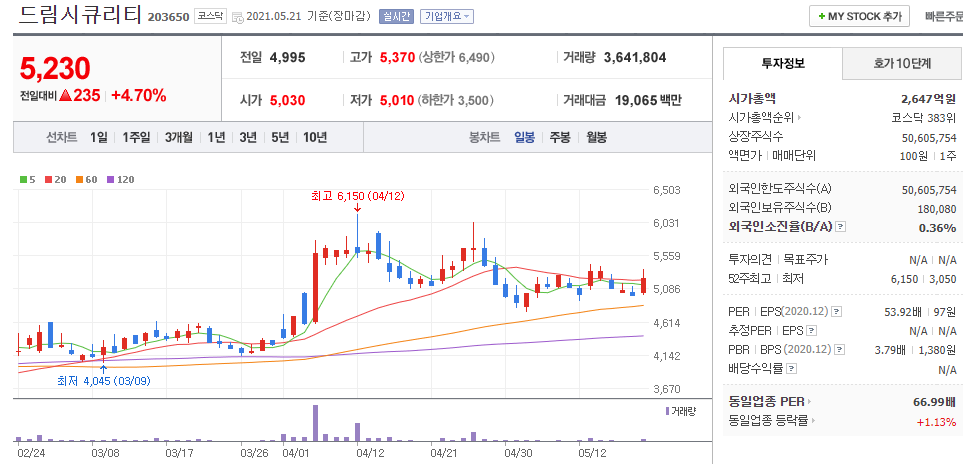Click the 최저 4,045 (03/09) chart marker

103,381
